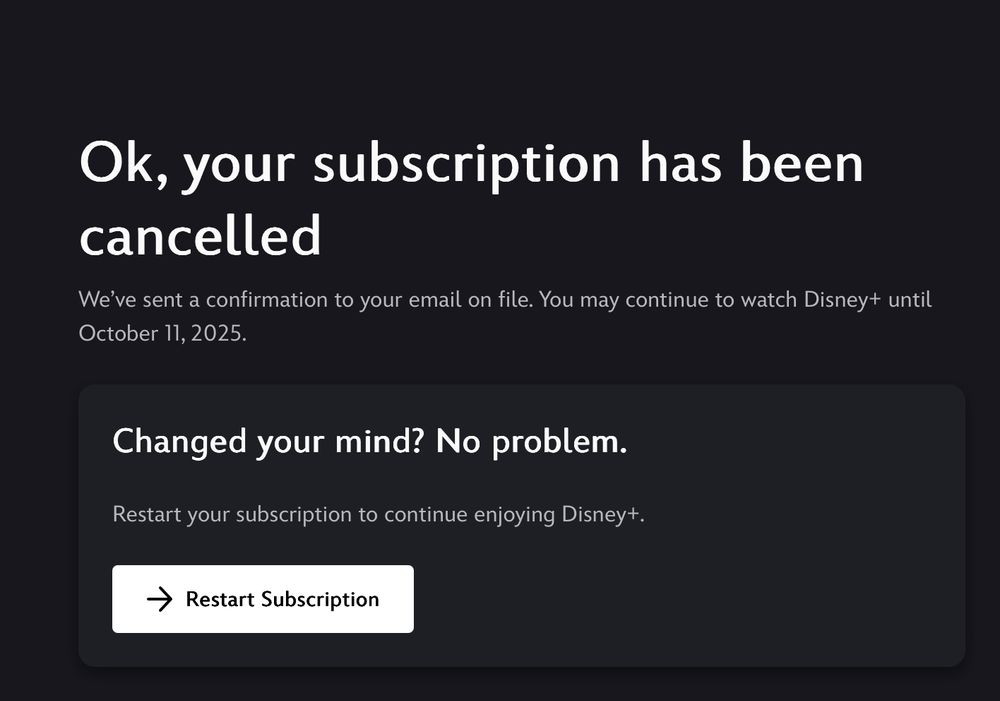Select the phrase 'No problem.' in the card

(x=533, y=441)
